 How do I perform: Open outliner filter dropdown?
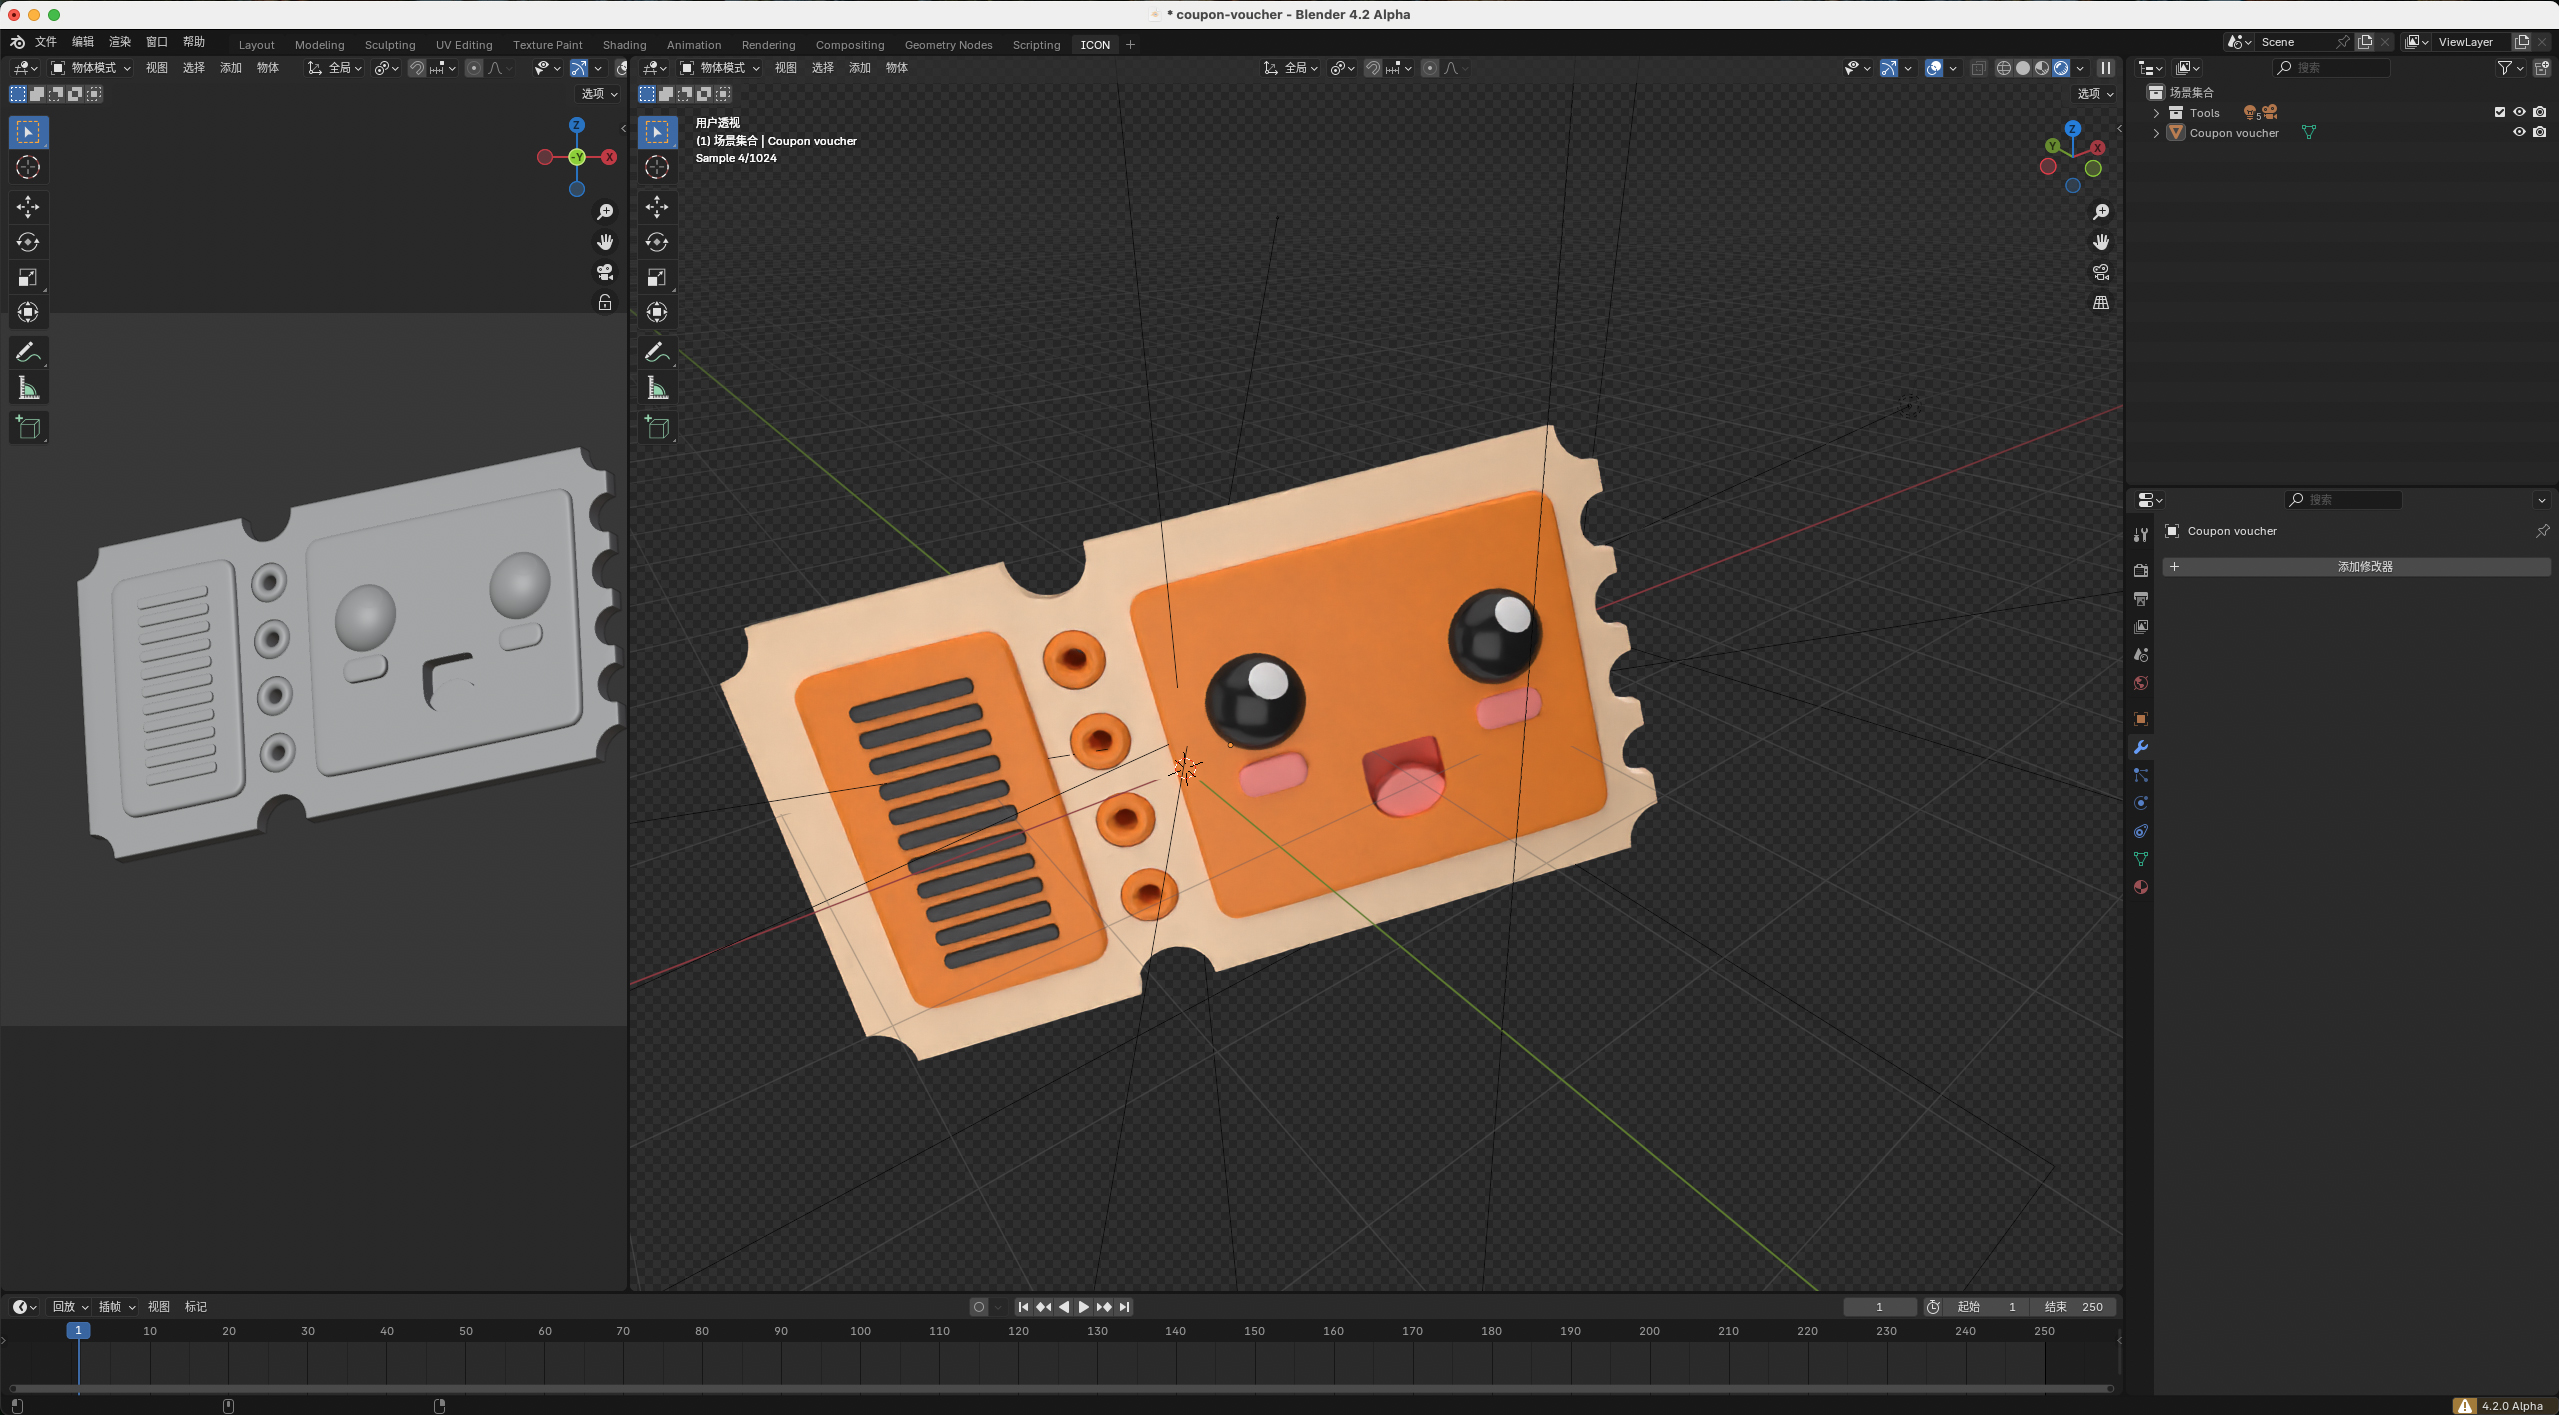(2511, 68)
